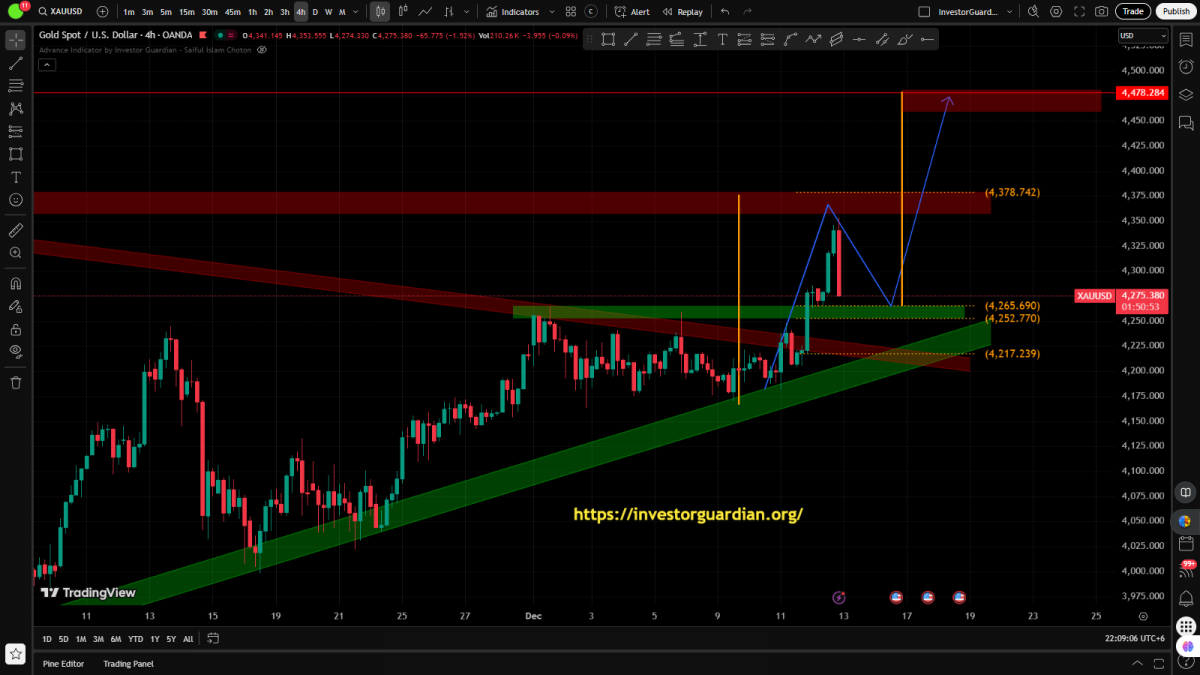The height and width of the screenshot is (675, 1200).
Task: Toggle hide all drawings eye in sidebar
Action: (x=16, y=351)
